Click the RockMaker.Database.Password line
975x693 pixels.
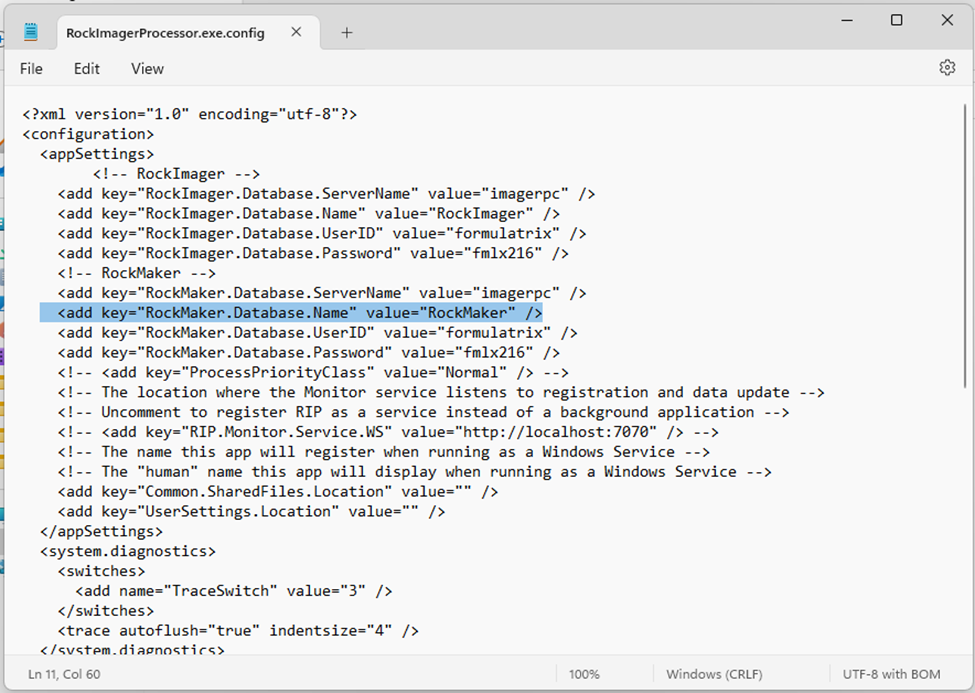[x=308, y=353]
